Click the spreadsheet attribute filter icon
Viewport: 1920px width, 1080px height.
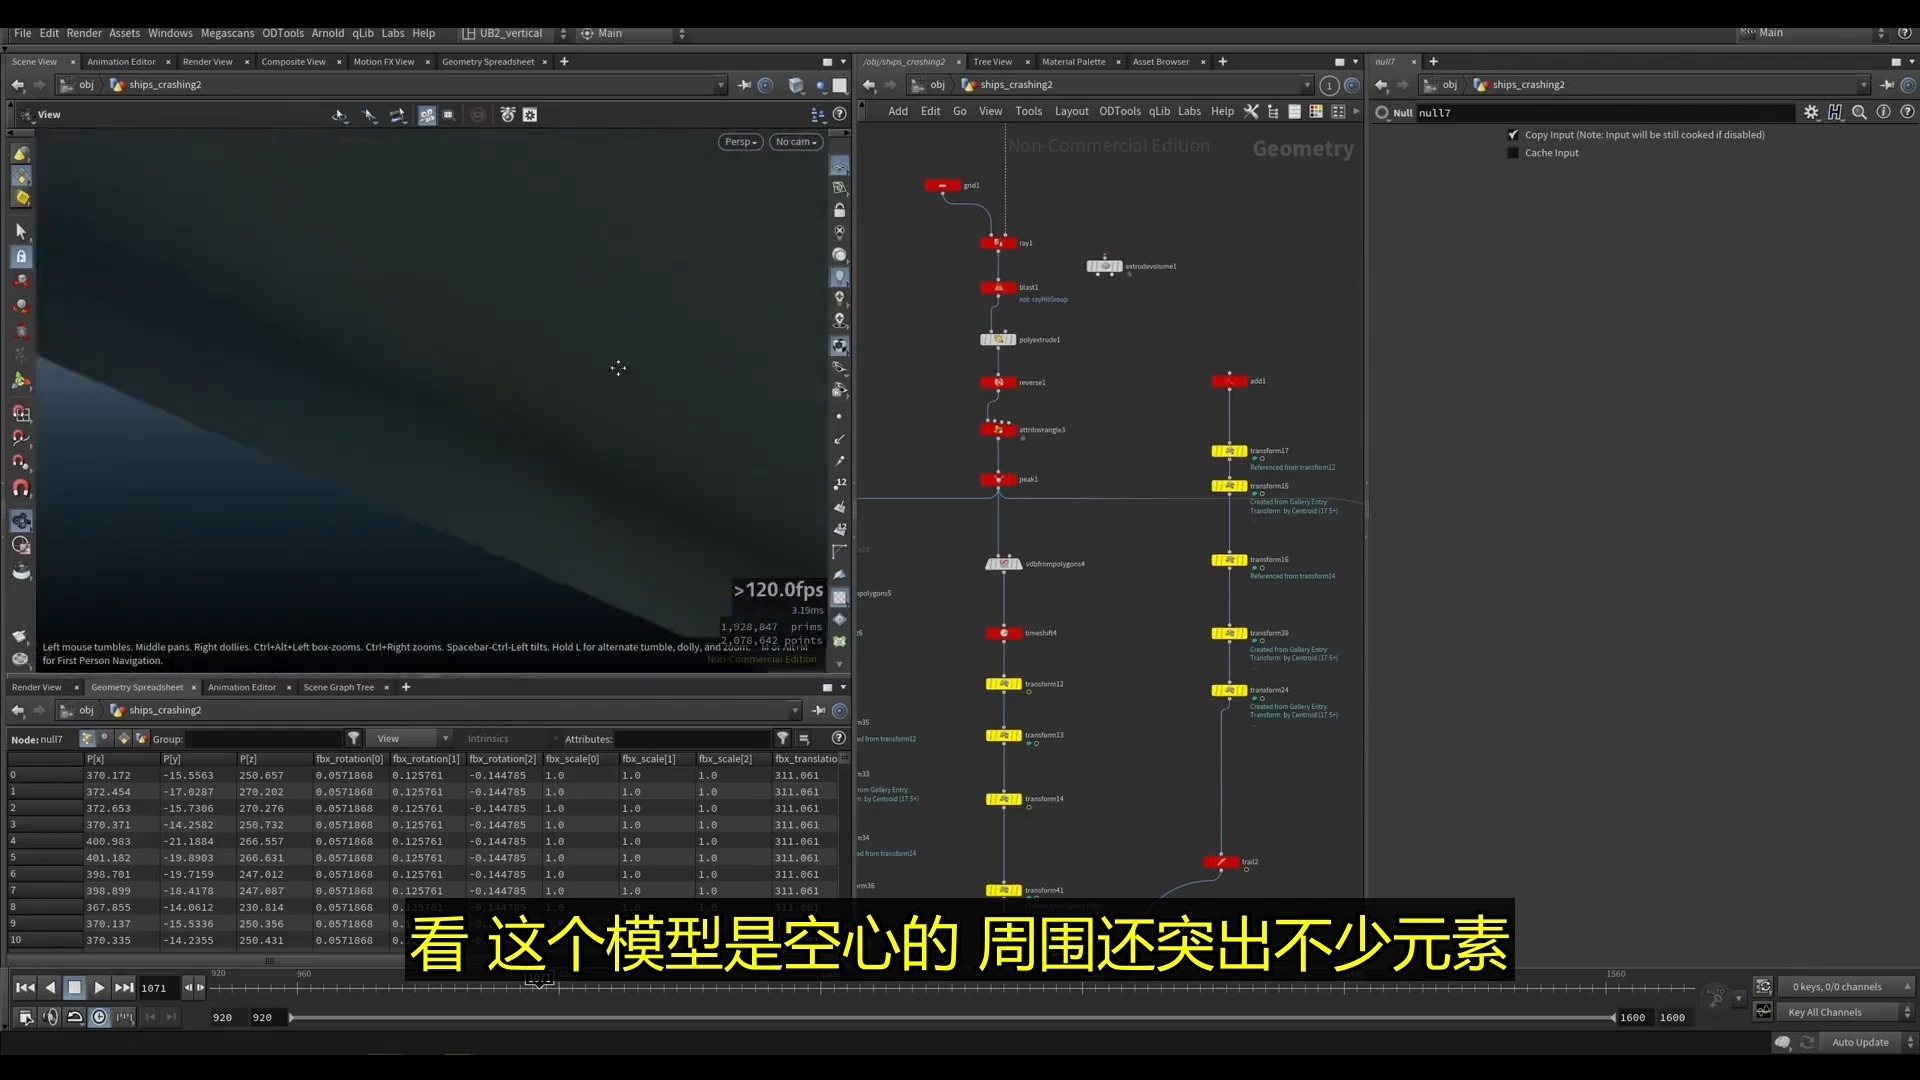click(x=783, y=739)
